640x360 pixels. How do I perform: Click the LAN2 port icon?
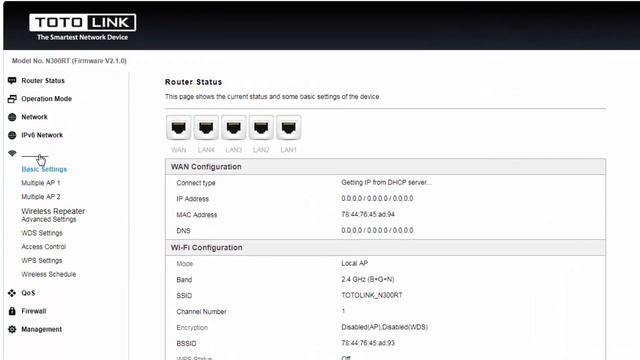(261, 128)
